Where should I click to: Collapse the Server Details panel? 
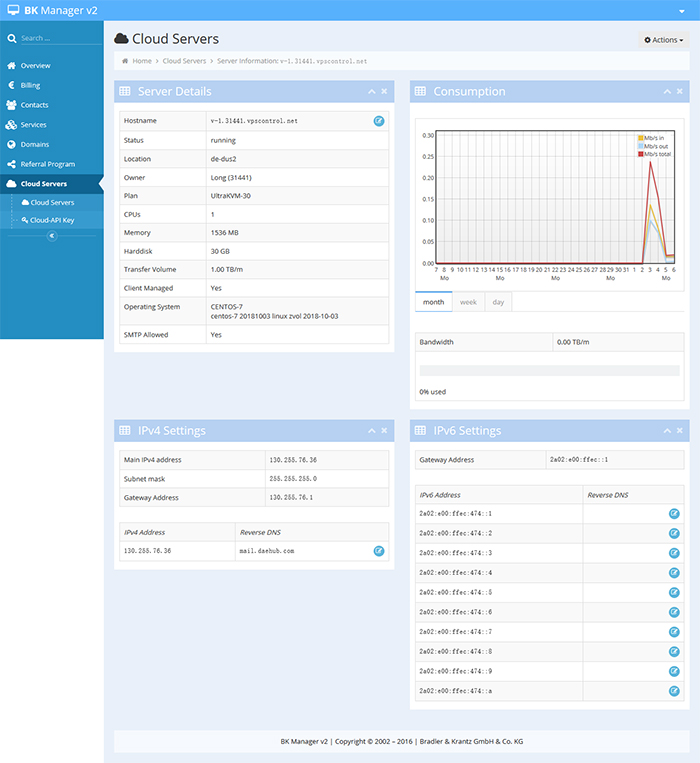click(372, 91)
